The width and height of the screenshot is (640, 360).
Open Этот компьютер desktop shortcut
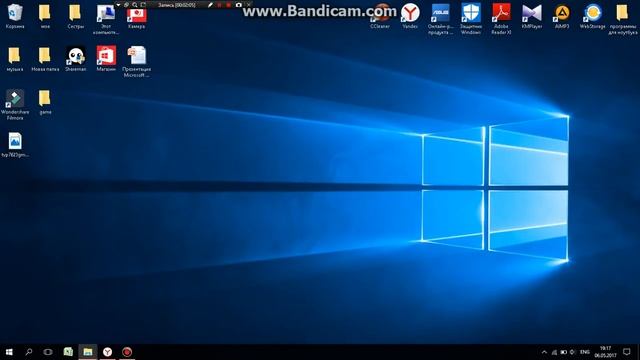click(x=106, y=18)
